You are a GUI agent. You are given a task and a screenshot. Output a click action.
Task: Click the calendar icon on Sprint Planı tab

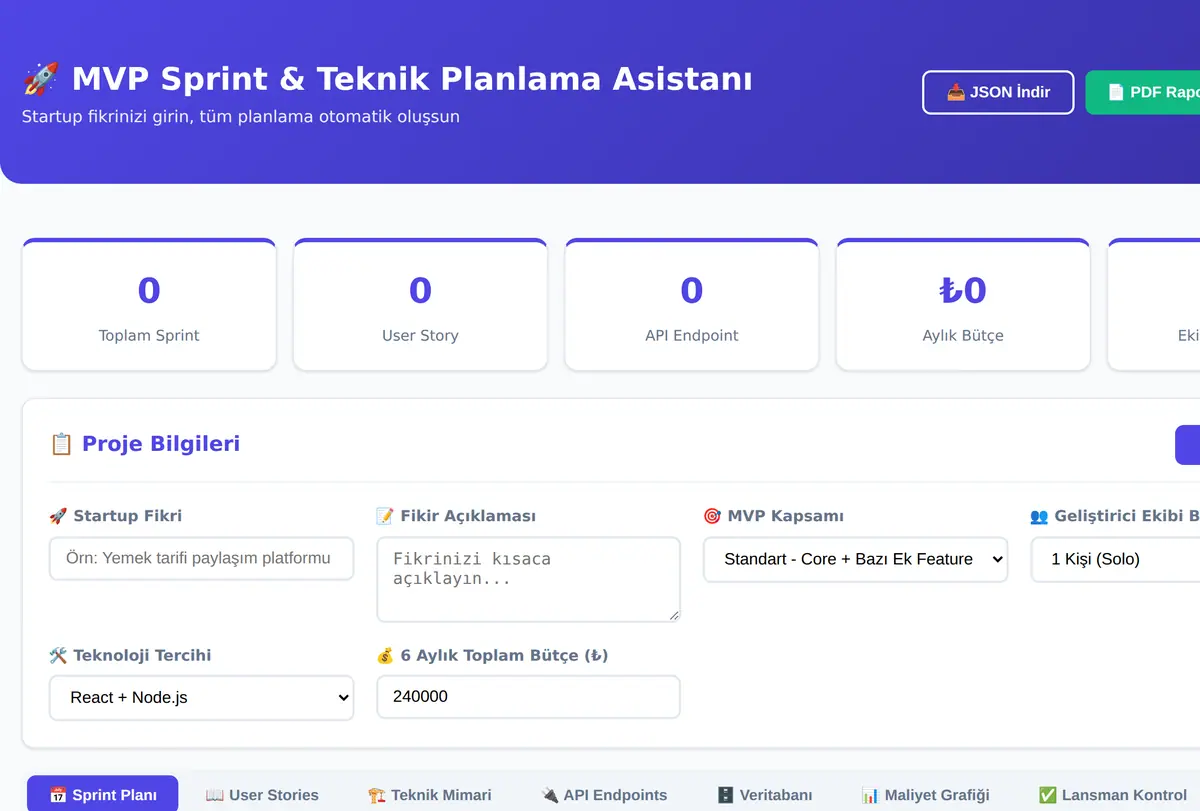point(58,795)
